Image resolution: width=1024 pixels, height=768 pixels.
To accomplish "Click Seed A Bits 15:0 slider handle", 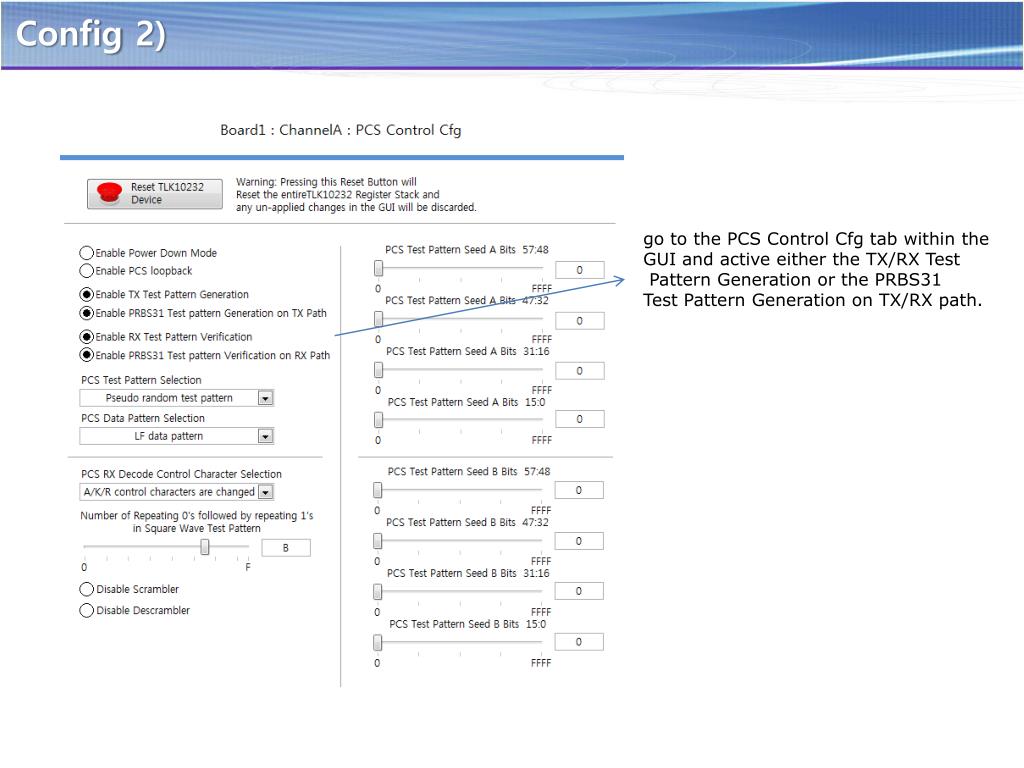I will pos(378,420).
